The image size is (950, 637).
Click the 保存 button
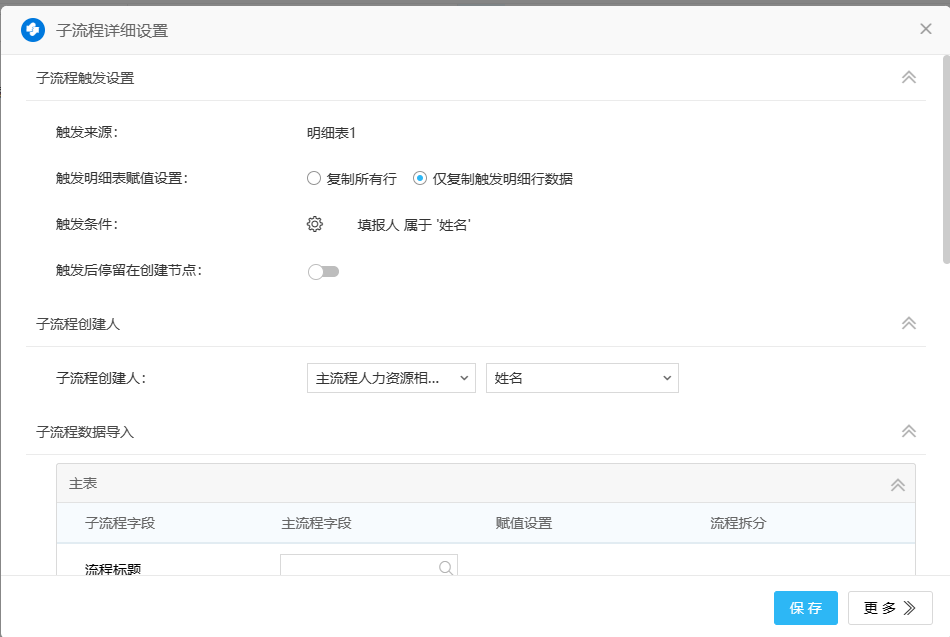805,608
